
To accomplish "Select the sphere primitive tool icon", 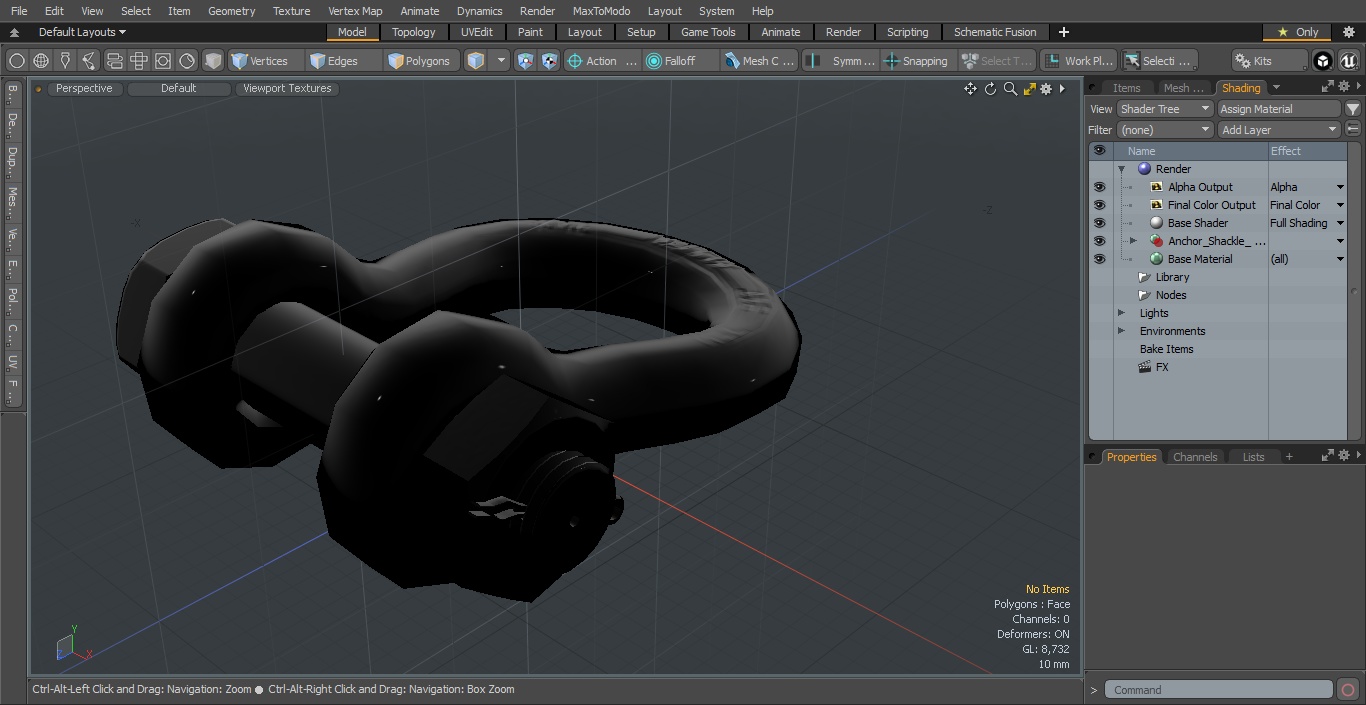I will 17,61.
